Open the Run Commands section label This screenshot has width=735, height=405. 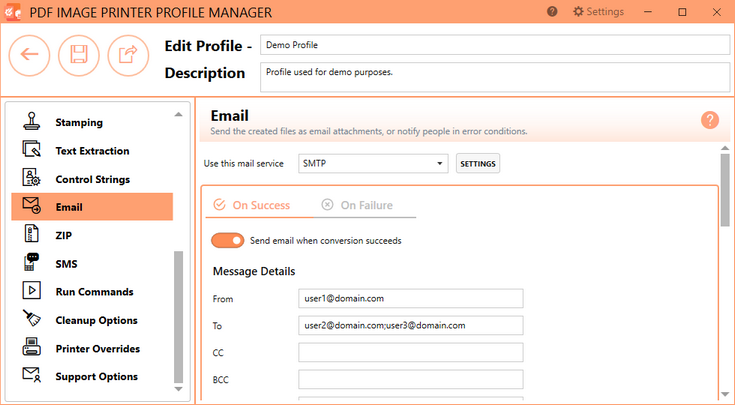(x=94, y=292)
